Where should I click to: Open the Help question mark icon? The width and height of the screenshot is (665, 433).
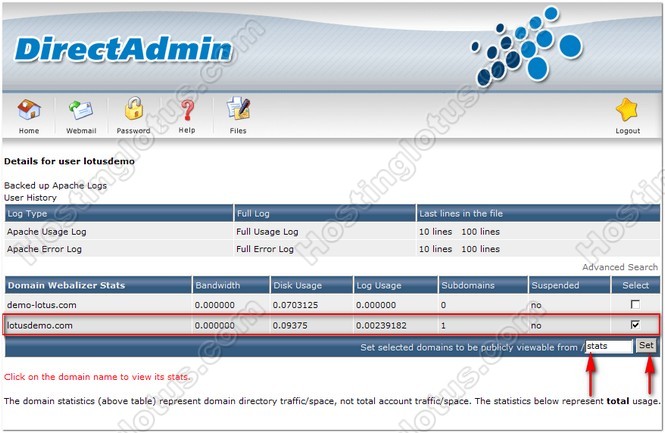(x=187, y=109)
